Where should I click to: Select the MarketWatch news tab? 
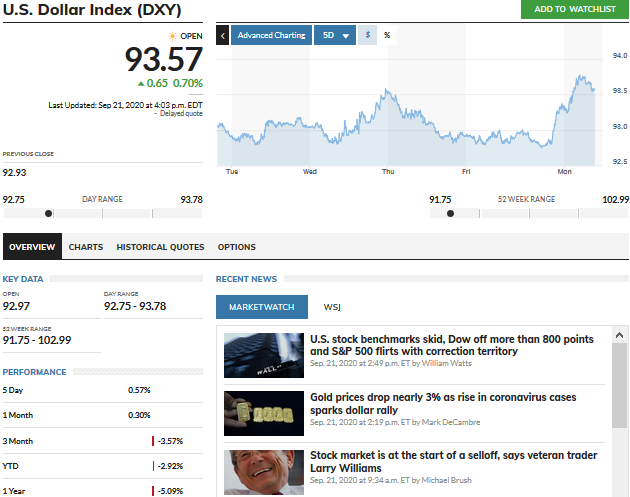(262, 307)
